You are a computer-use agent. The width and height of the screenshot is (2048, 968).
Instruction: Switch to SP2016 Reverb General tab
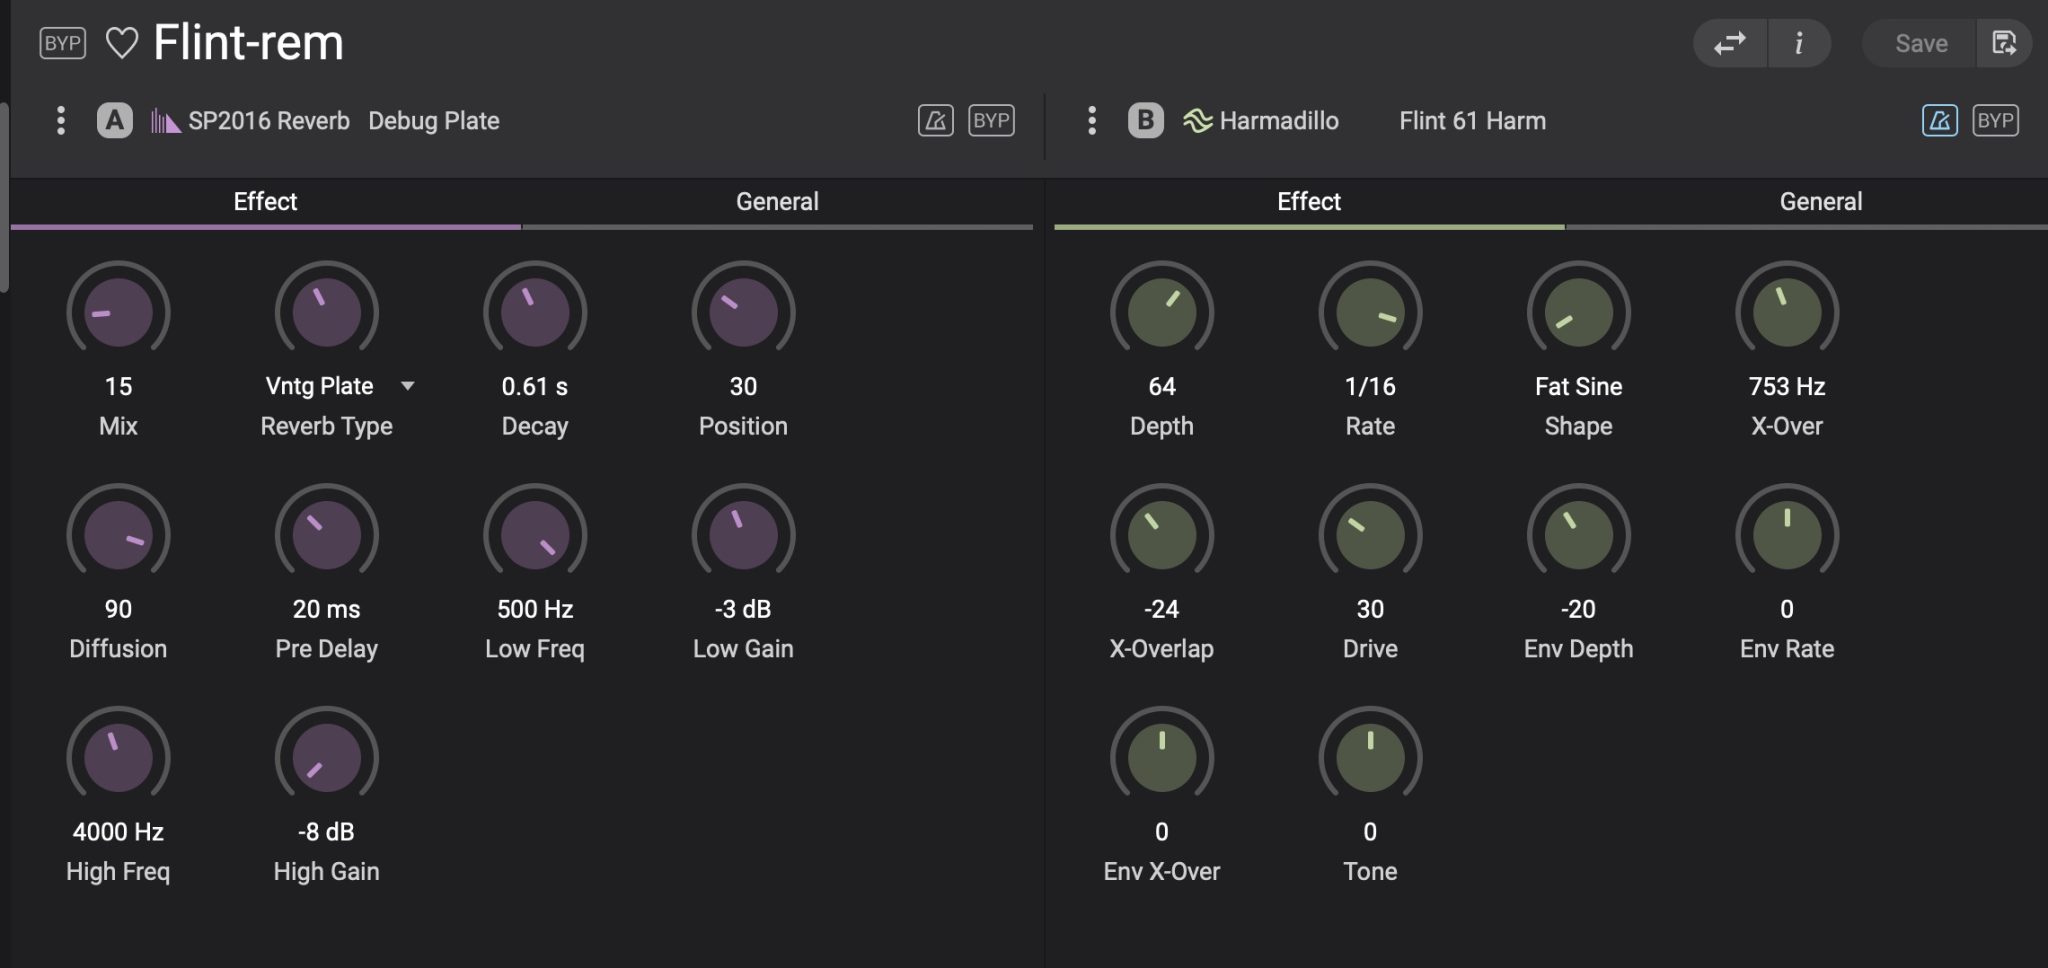[777, 202]
